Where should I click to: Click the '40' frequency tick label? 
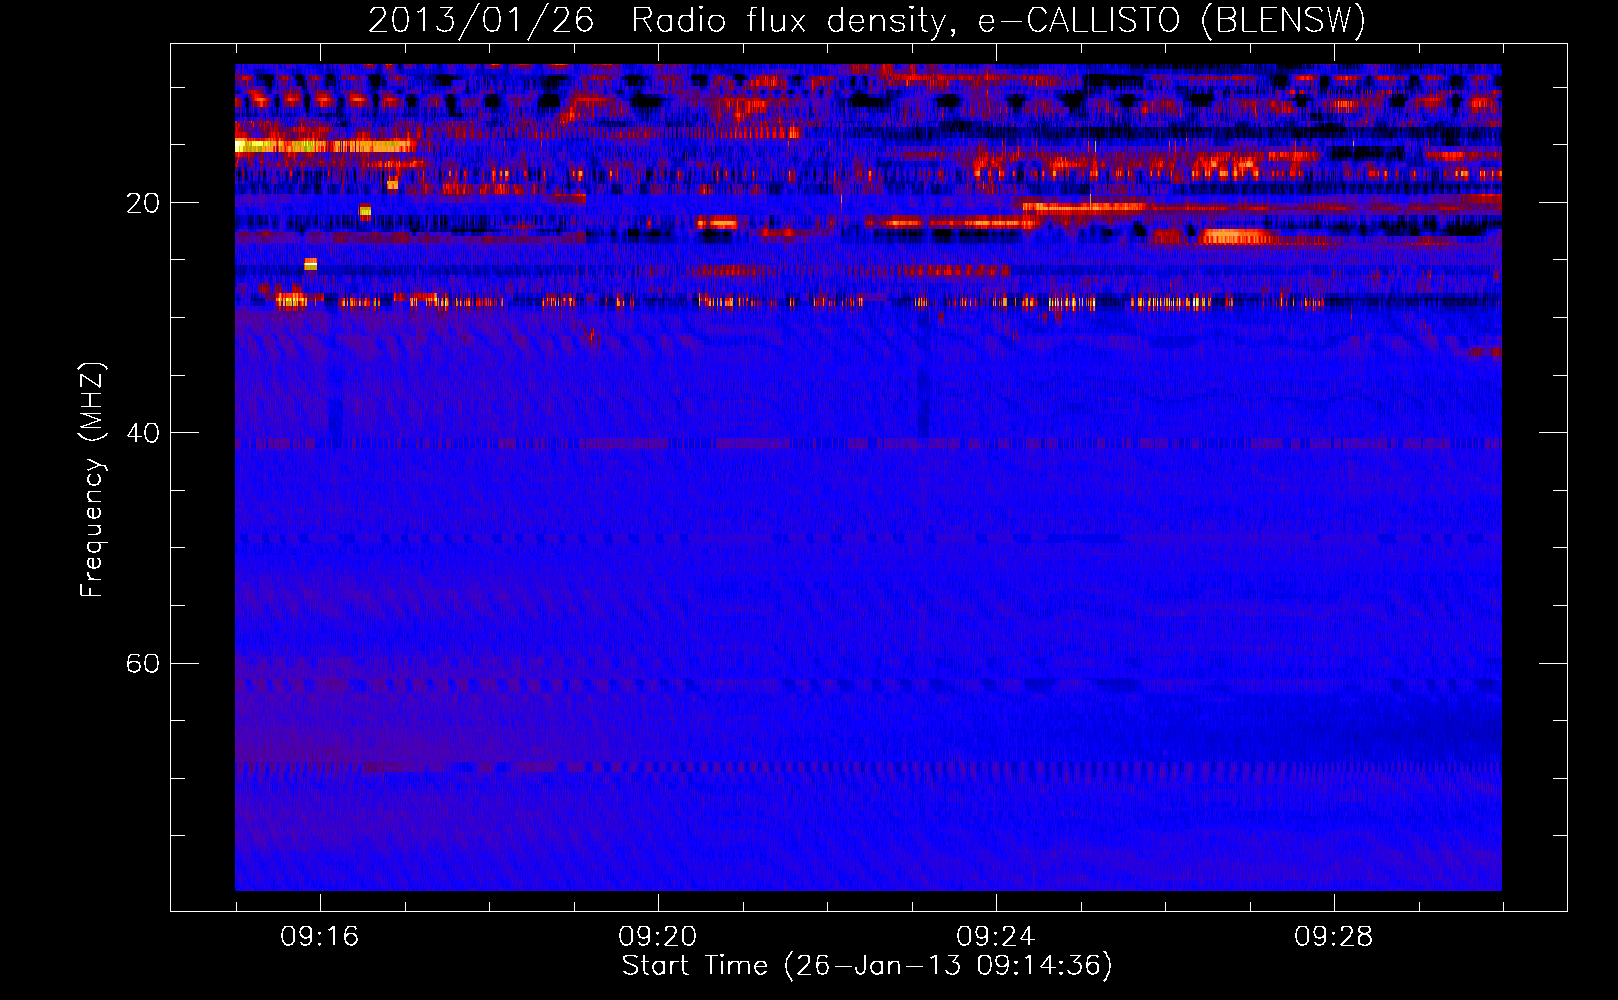click(142, 433)
